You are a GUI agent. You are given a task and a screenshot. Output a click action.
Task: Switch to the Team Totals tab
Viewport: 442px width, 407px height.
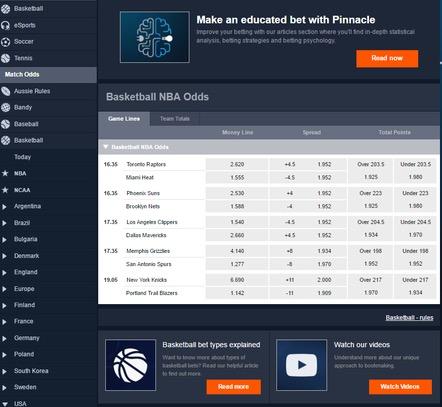click(x=175, y=119)
